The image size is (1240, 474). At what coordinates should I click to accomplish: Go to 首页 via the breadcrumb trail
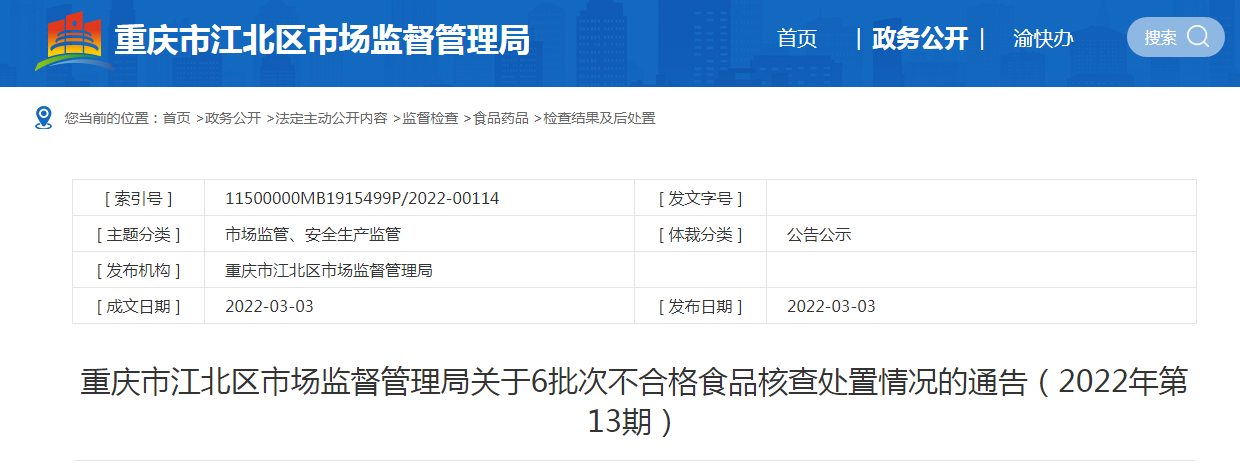(176, 118)
